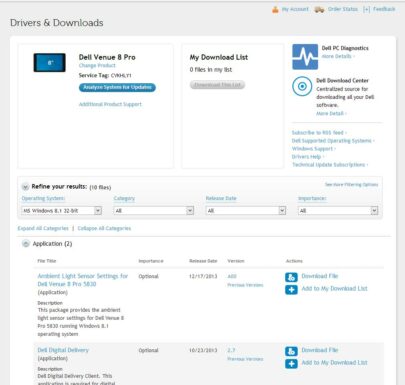The height and width of the screenshot is (385, 405).
Task: Click Add to list plus icon for Ambient Light Sensor
Action: pos(291,290)
